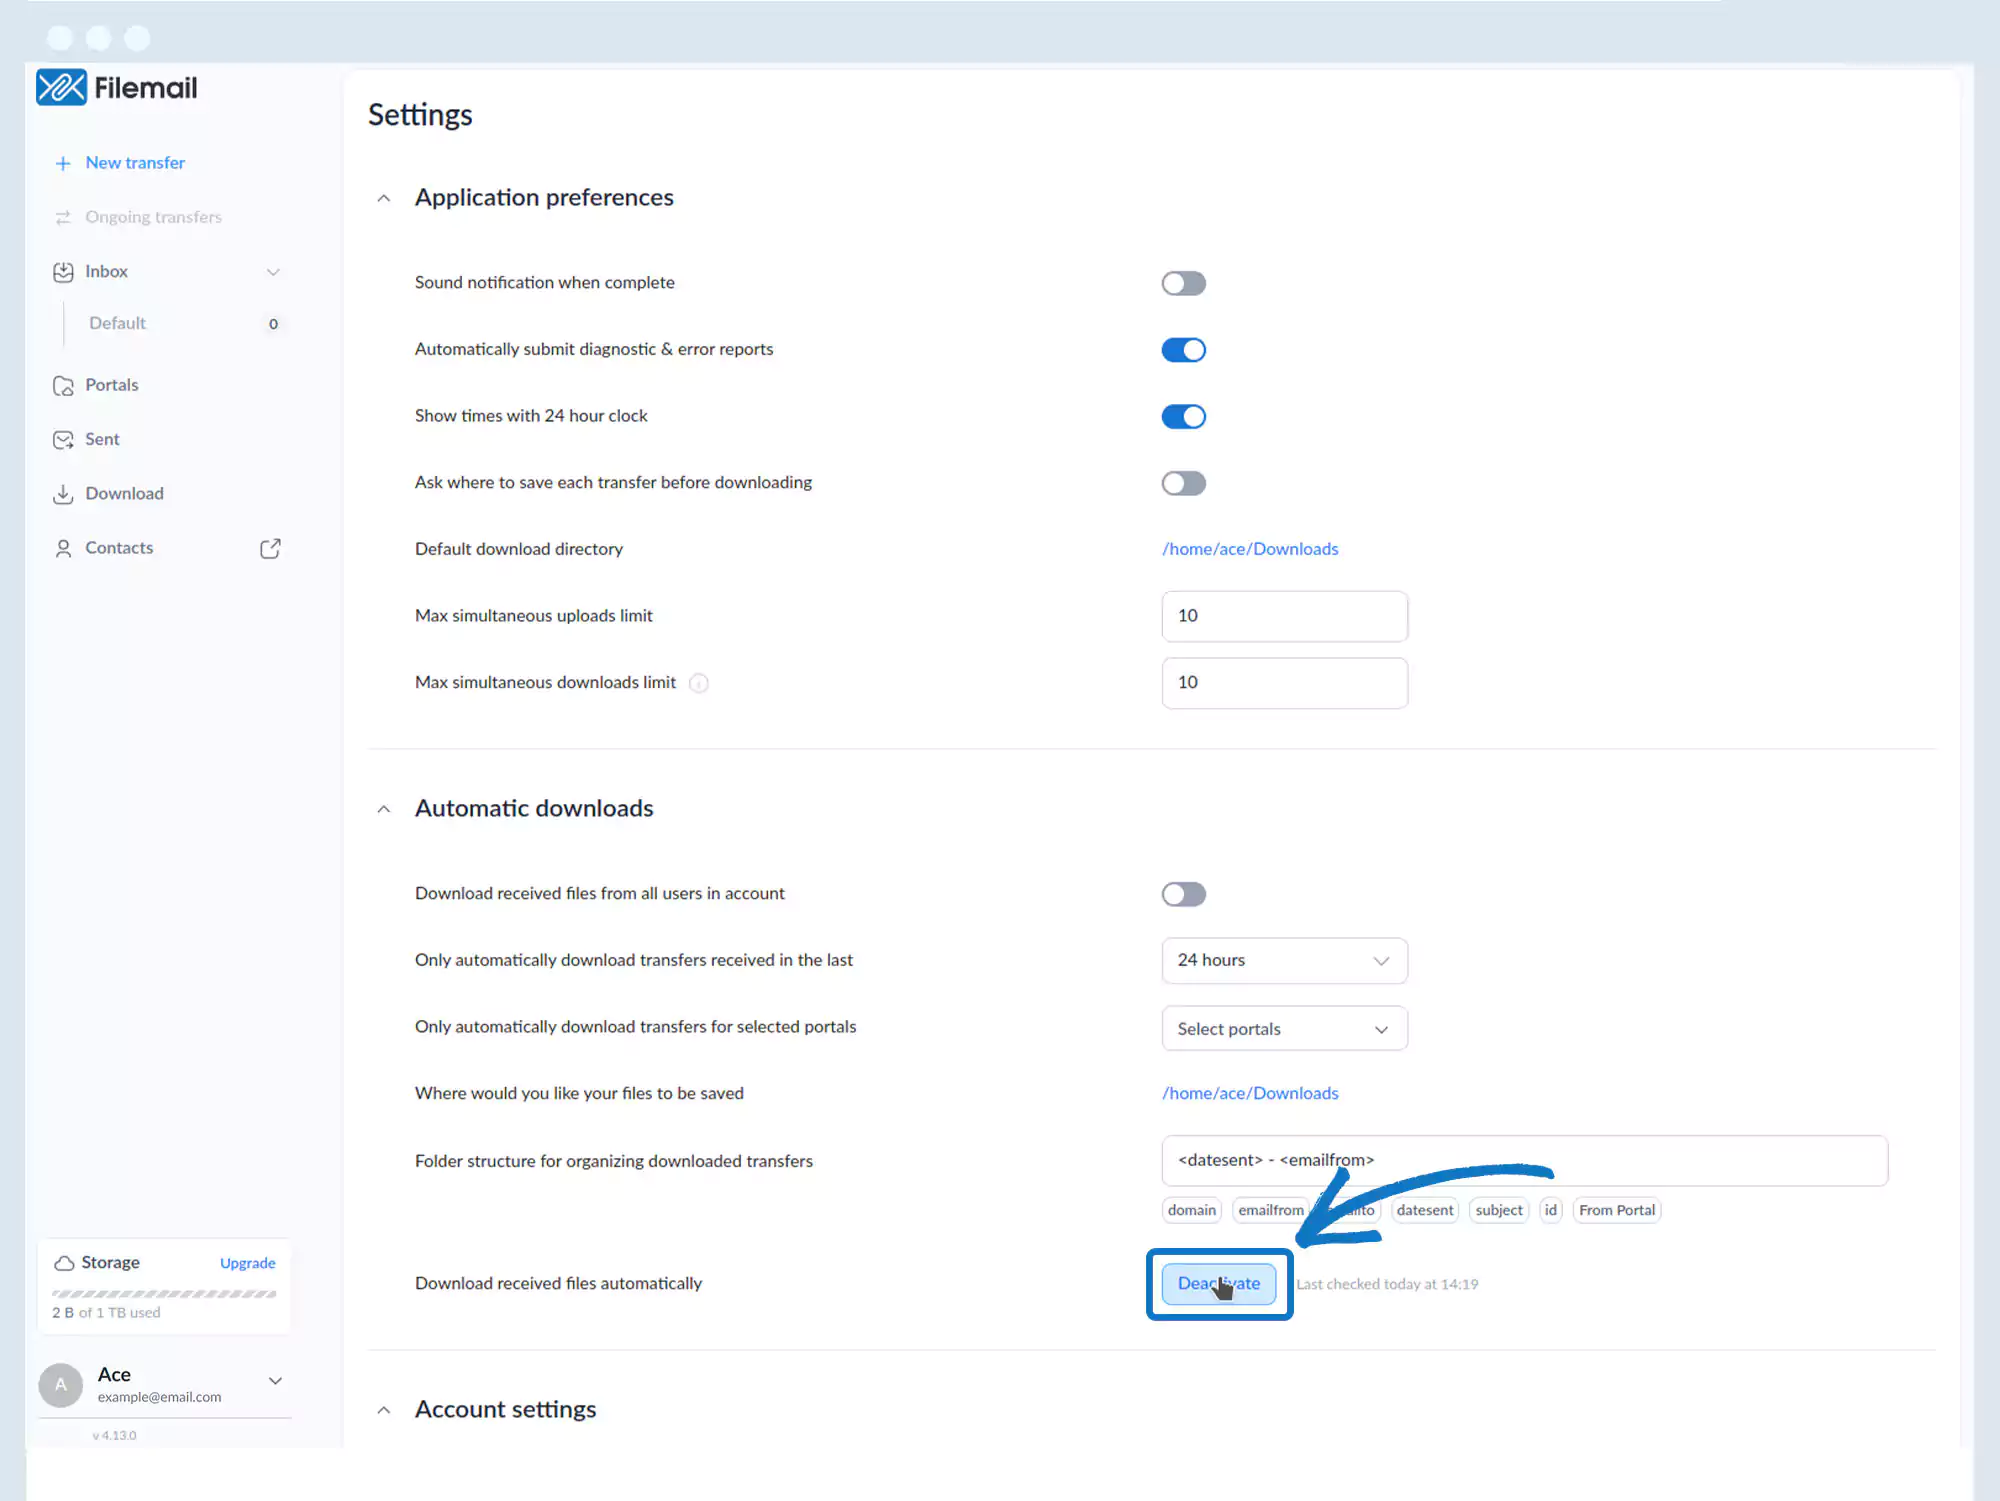Open the Select portals dropdown
The image size is (2000, 1501).
(1284, 1029)
